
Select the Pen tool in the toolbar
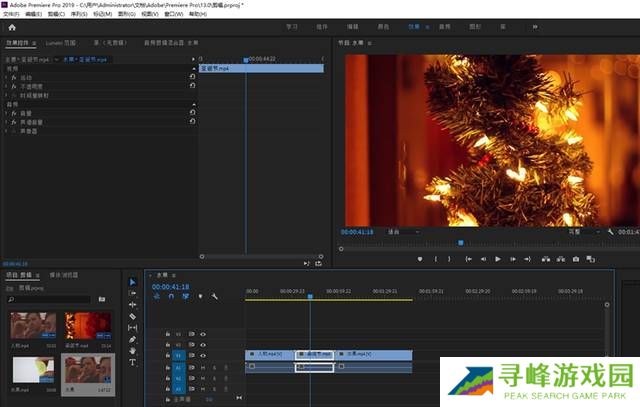(x=133, y=339)
